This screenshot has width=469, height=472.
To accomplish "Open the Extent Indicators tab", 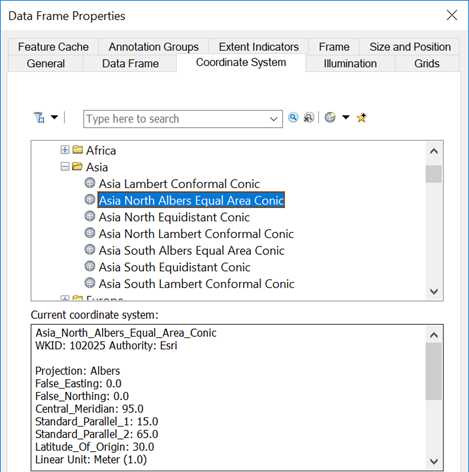I will tap(259, 47).
